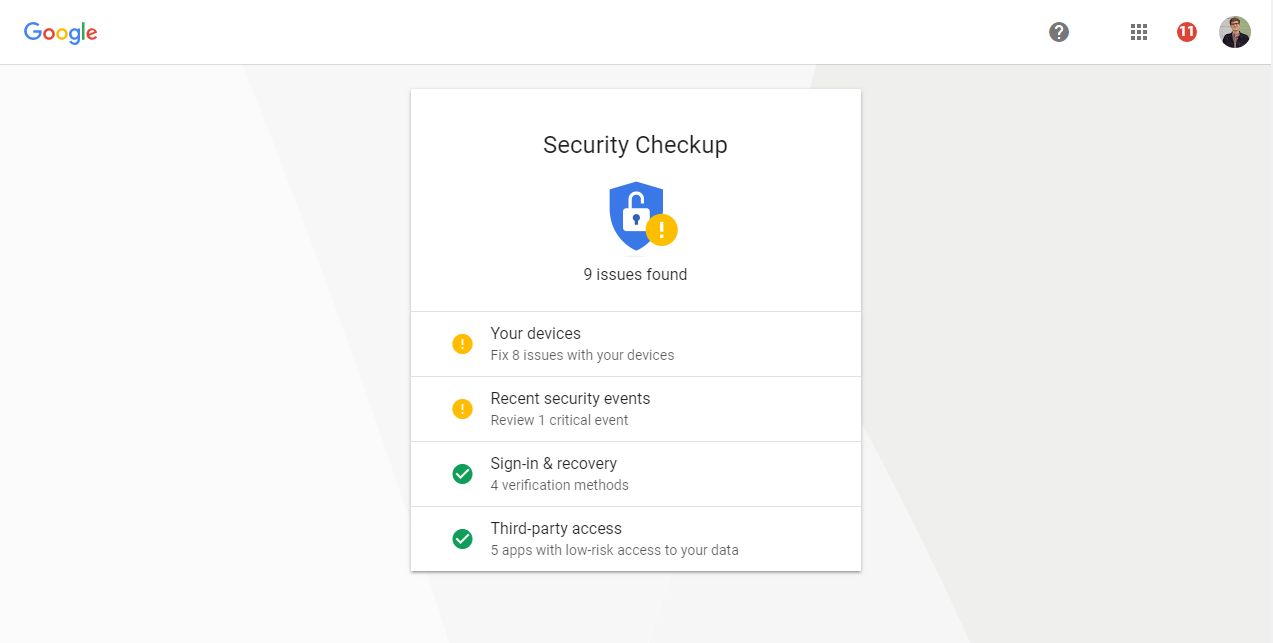Click 5 apps with low-risk access text
Viewport: 1273px width, 643px height.
614,550
